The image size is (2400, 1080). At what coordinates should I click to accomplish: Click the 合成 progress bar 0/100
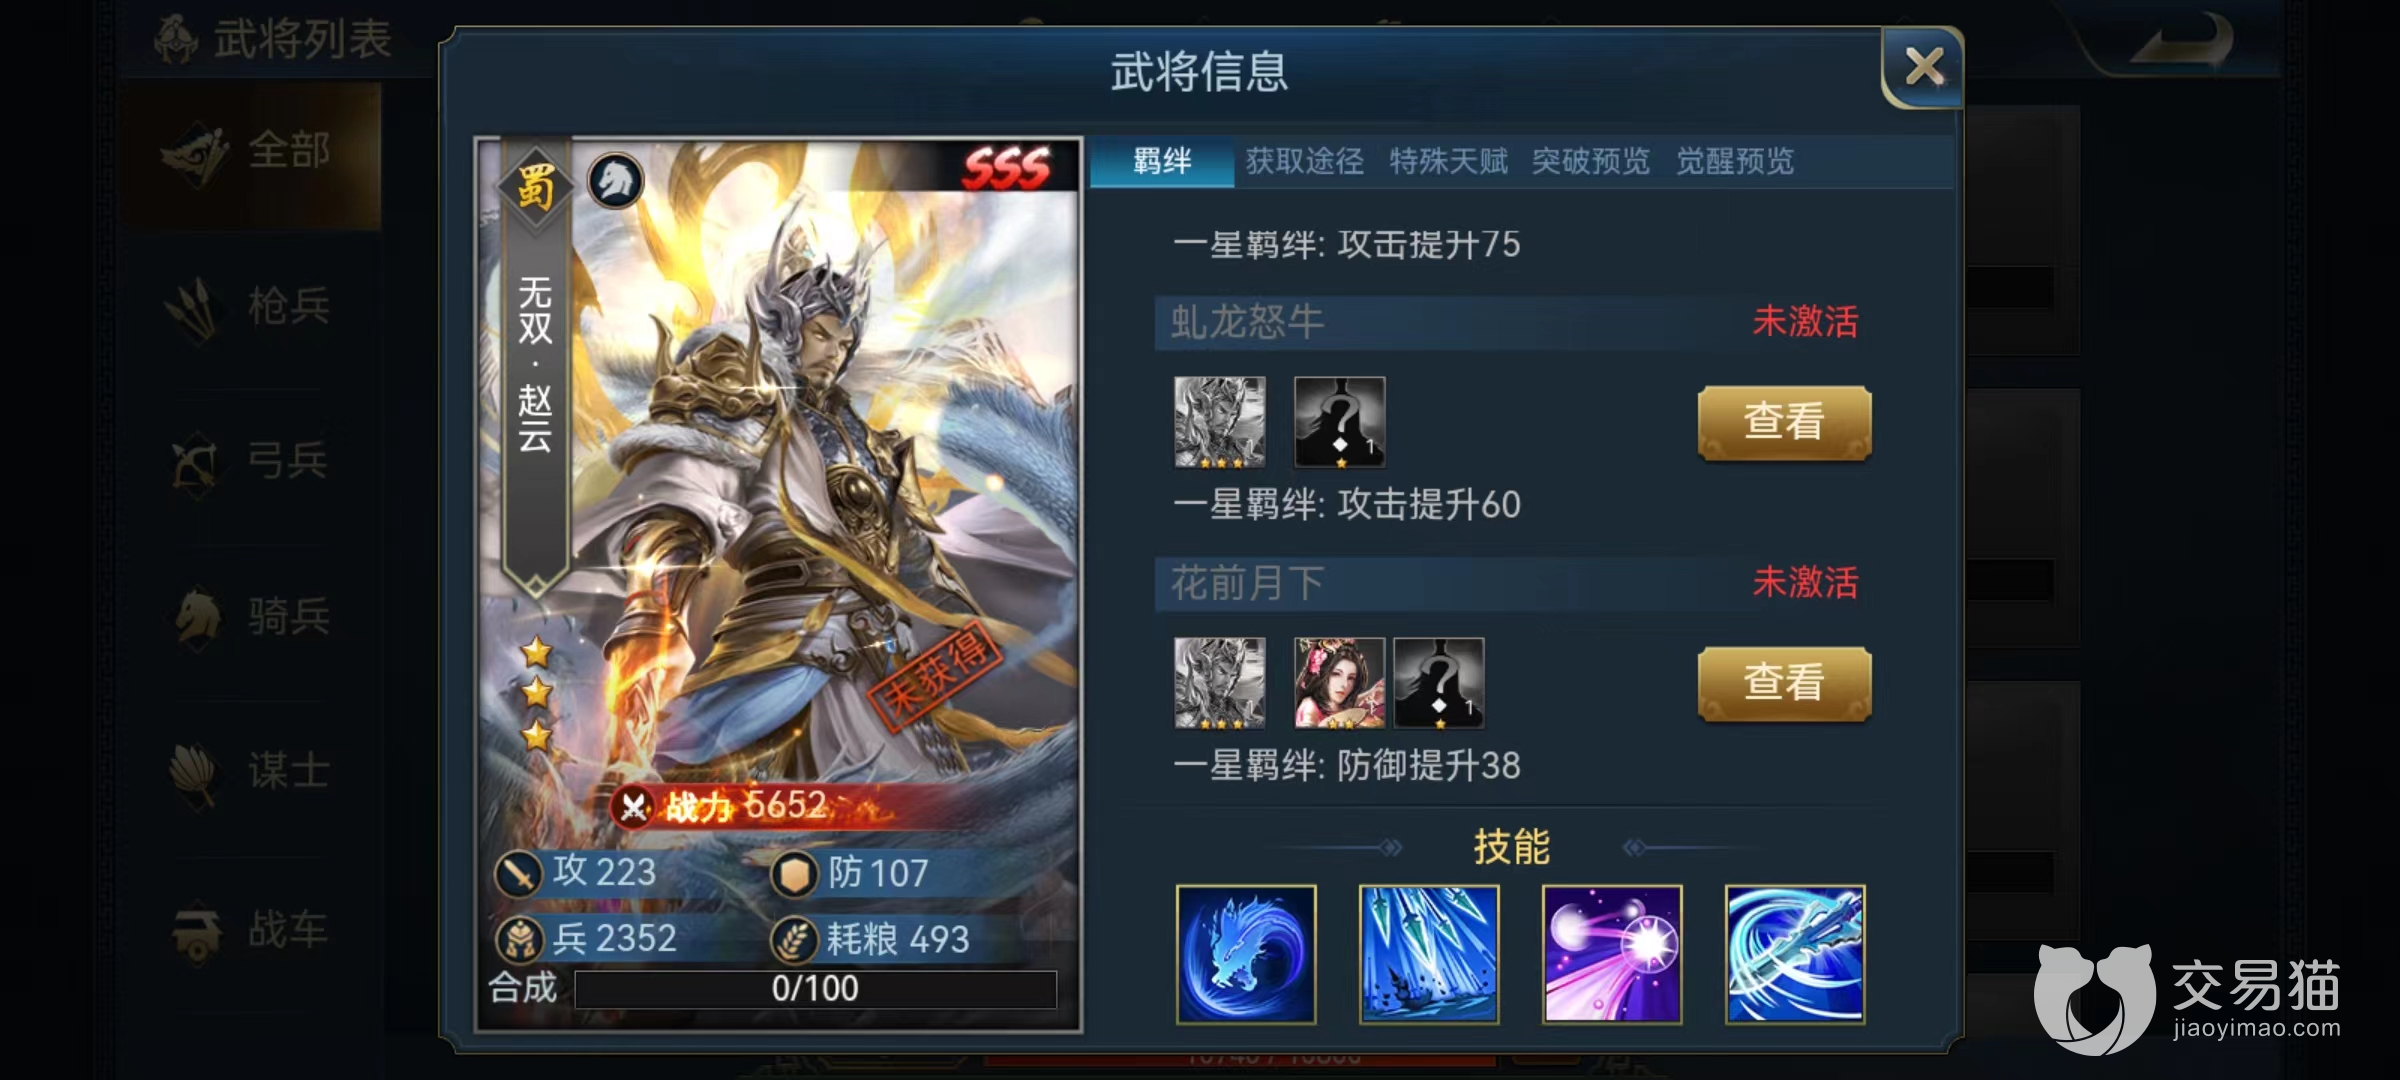815,989
